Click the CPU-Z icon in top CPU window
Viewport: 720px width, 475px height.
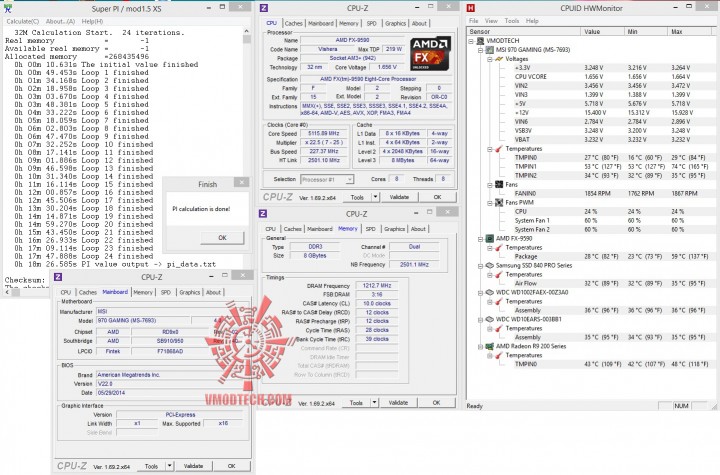264,8
